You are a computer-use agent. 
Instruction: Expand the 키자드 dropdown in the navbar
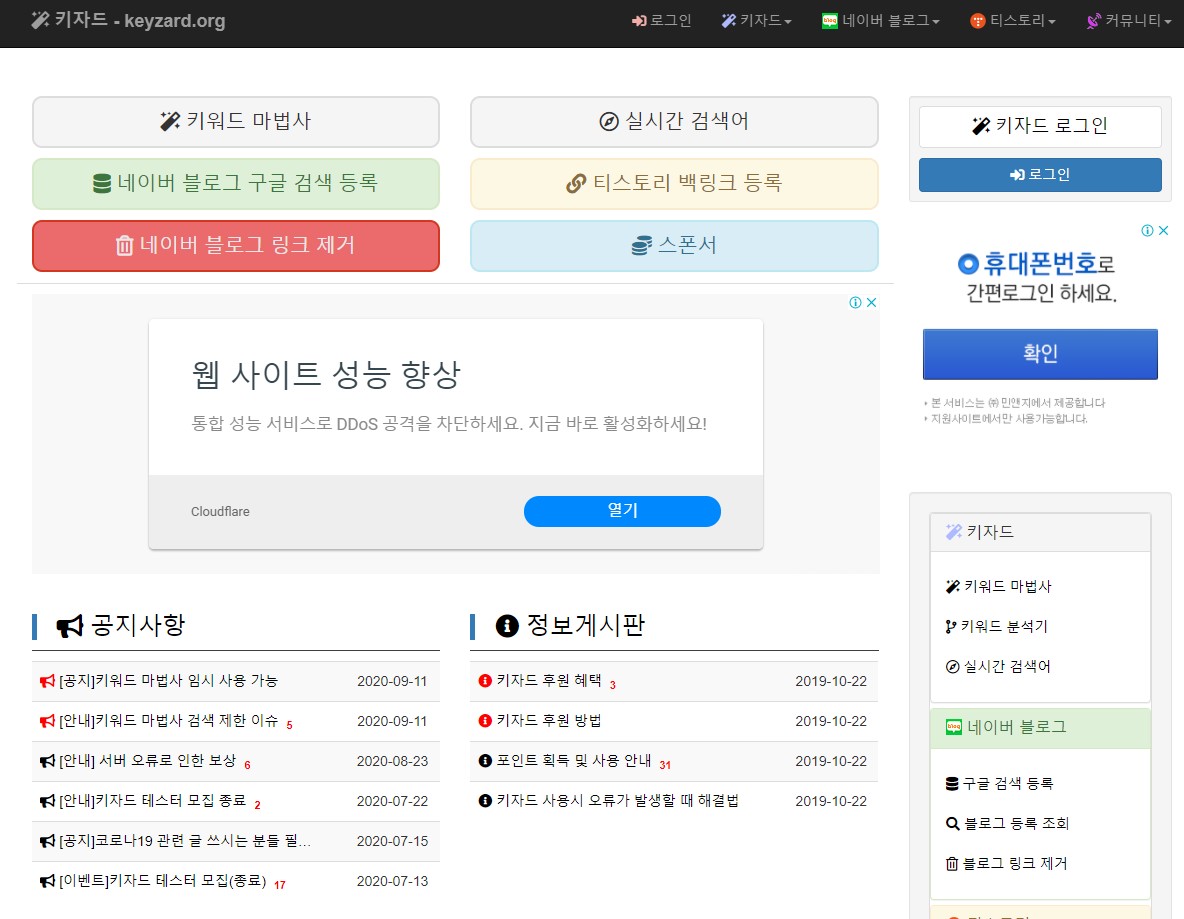(x=757, y=20)
